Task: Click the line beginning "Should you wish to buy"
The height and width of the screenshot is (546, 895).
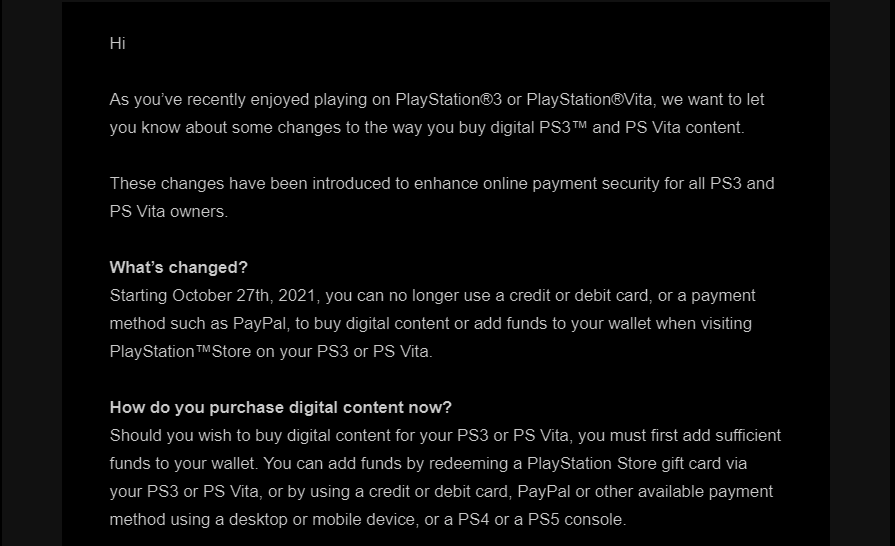Action: coord(445,436)
